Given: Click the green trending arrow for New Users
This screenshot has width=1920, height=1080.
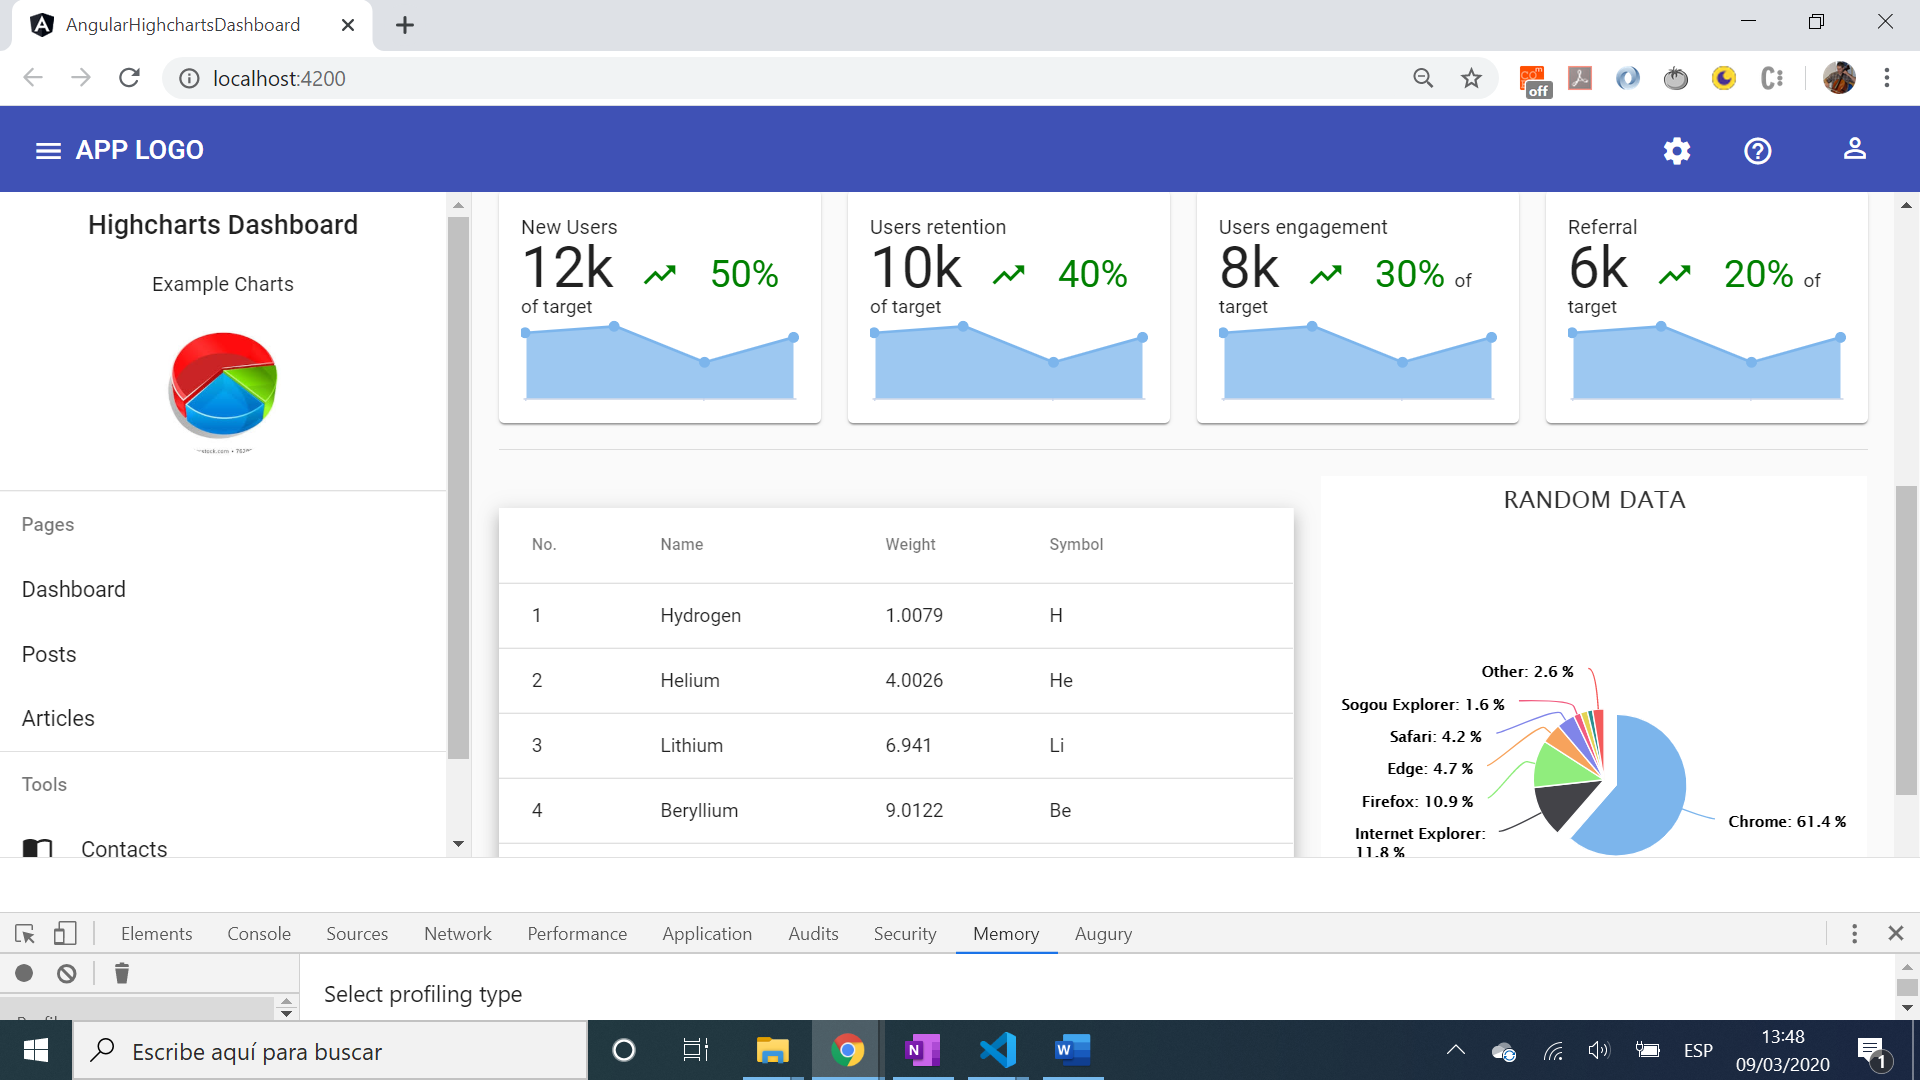Looking at the screenshot, I should (661, 274).
